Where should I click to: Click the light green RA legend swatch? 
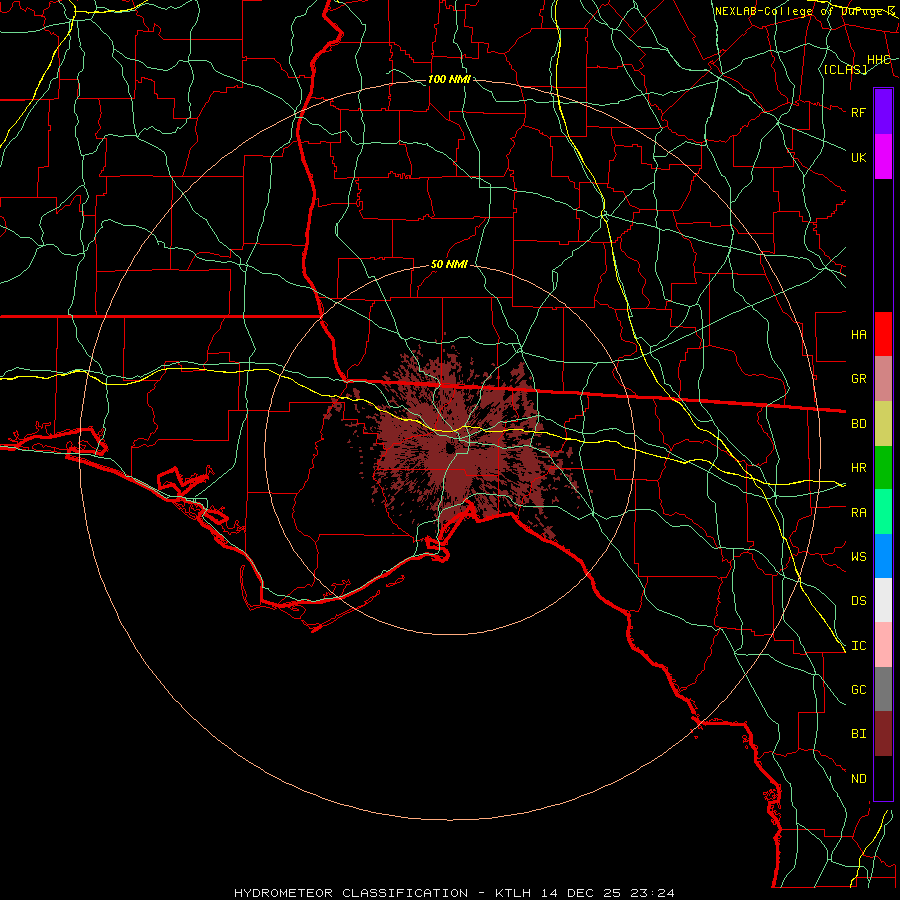[883, 512]
